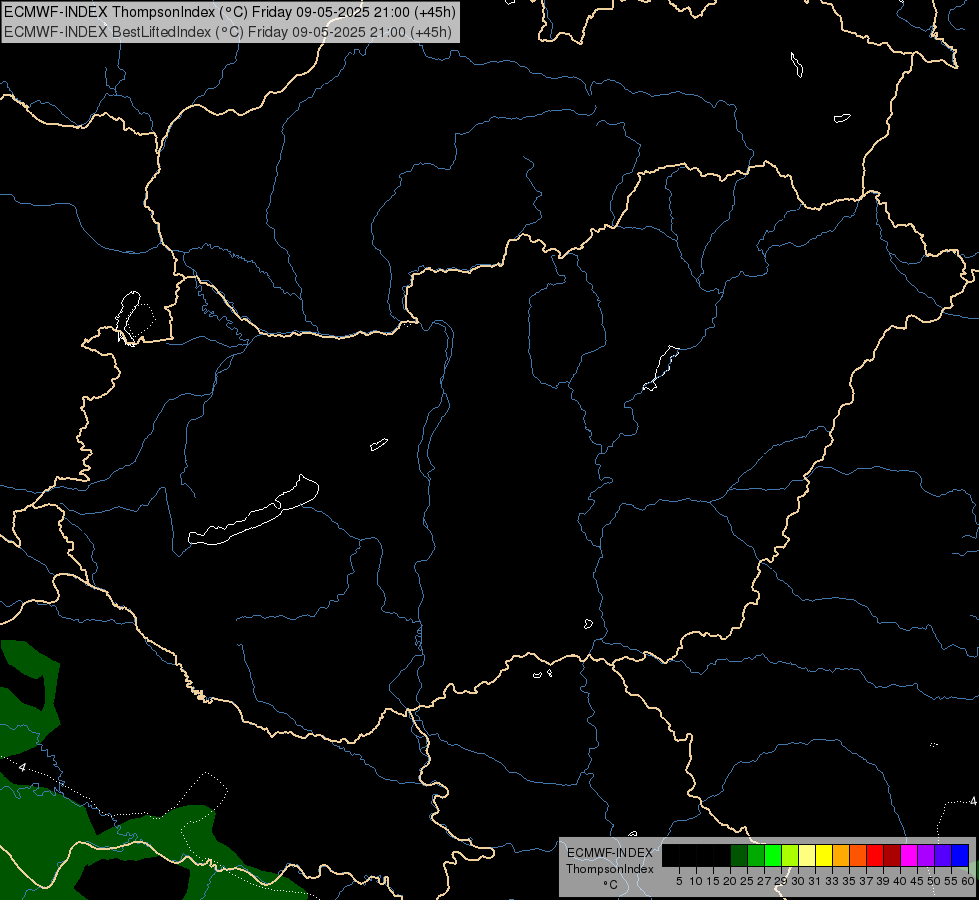
Task: Click the legend tick value 37
Action: pos(865,881)
